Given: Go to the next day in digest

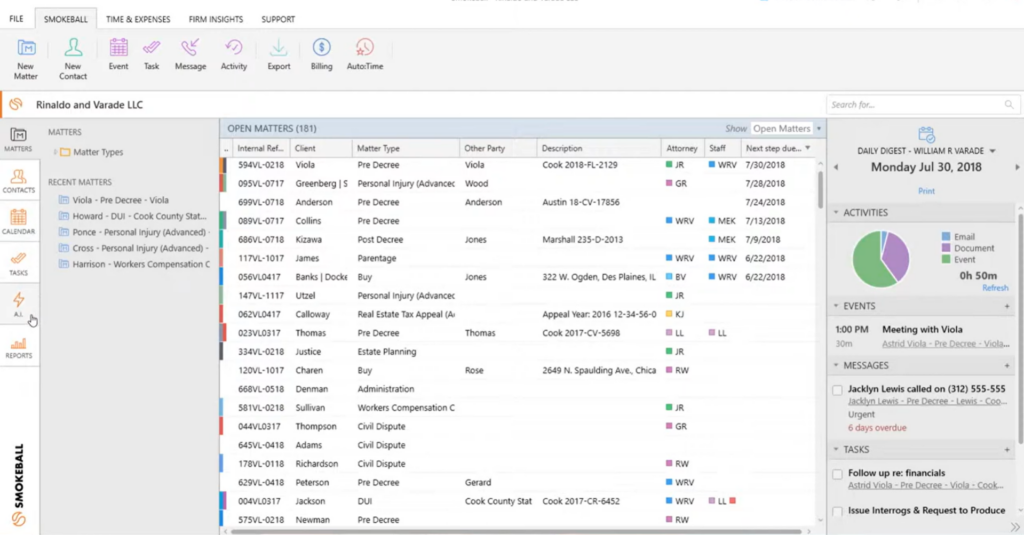Looking at the screenshot, I should click(1017, 167).
